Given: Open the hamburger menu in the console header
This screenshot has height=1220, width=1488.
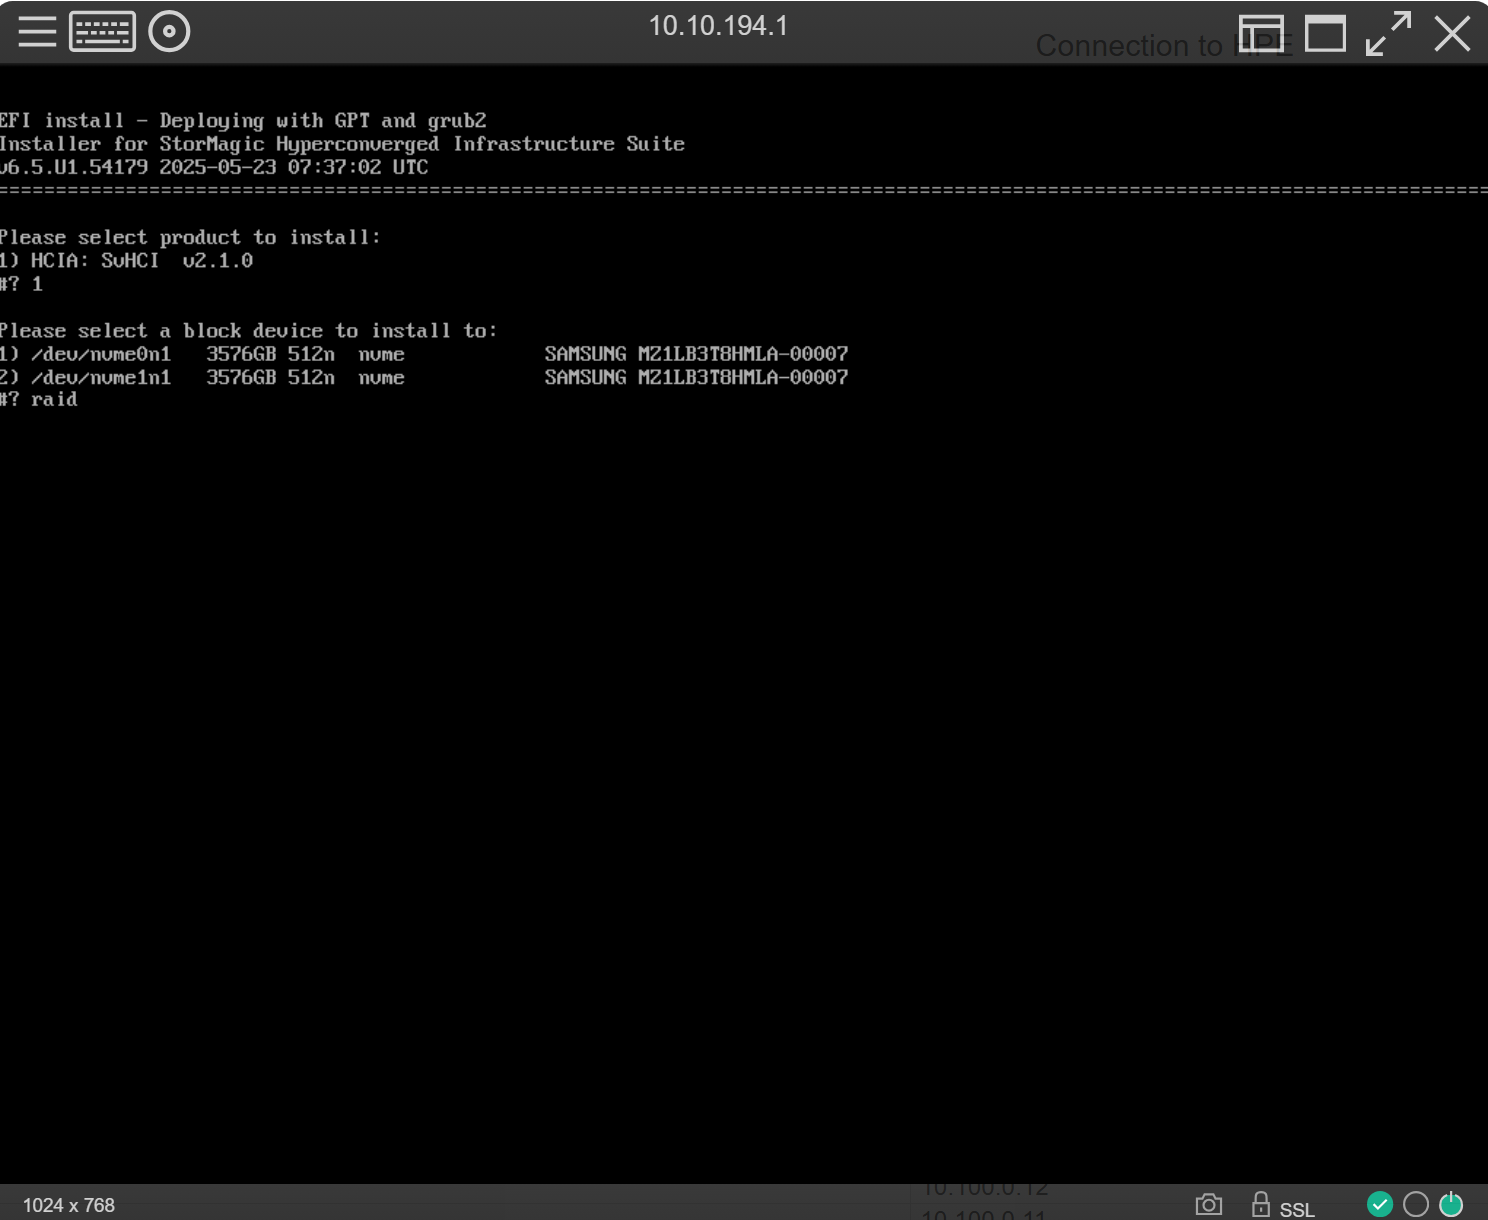Looking at the screenshot, I should click(x=37, y=32).
